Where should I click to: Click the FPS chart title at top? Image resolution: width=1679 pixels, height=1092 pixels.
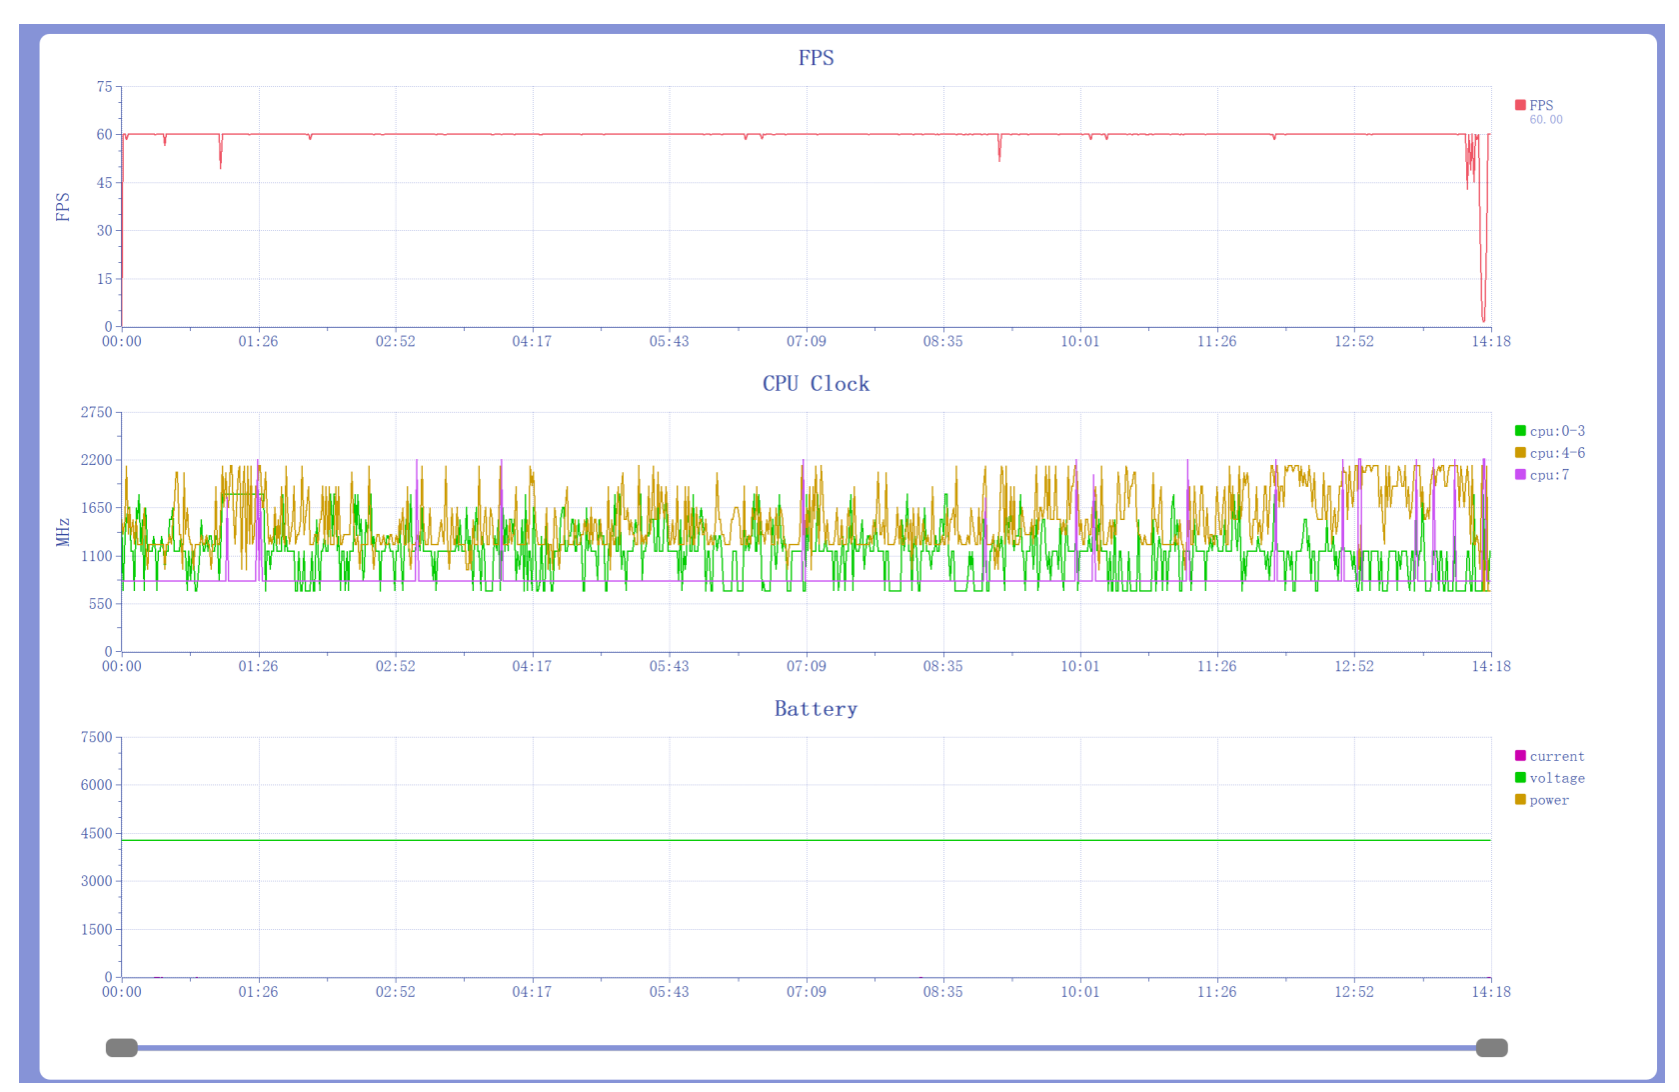point(816,58)
